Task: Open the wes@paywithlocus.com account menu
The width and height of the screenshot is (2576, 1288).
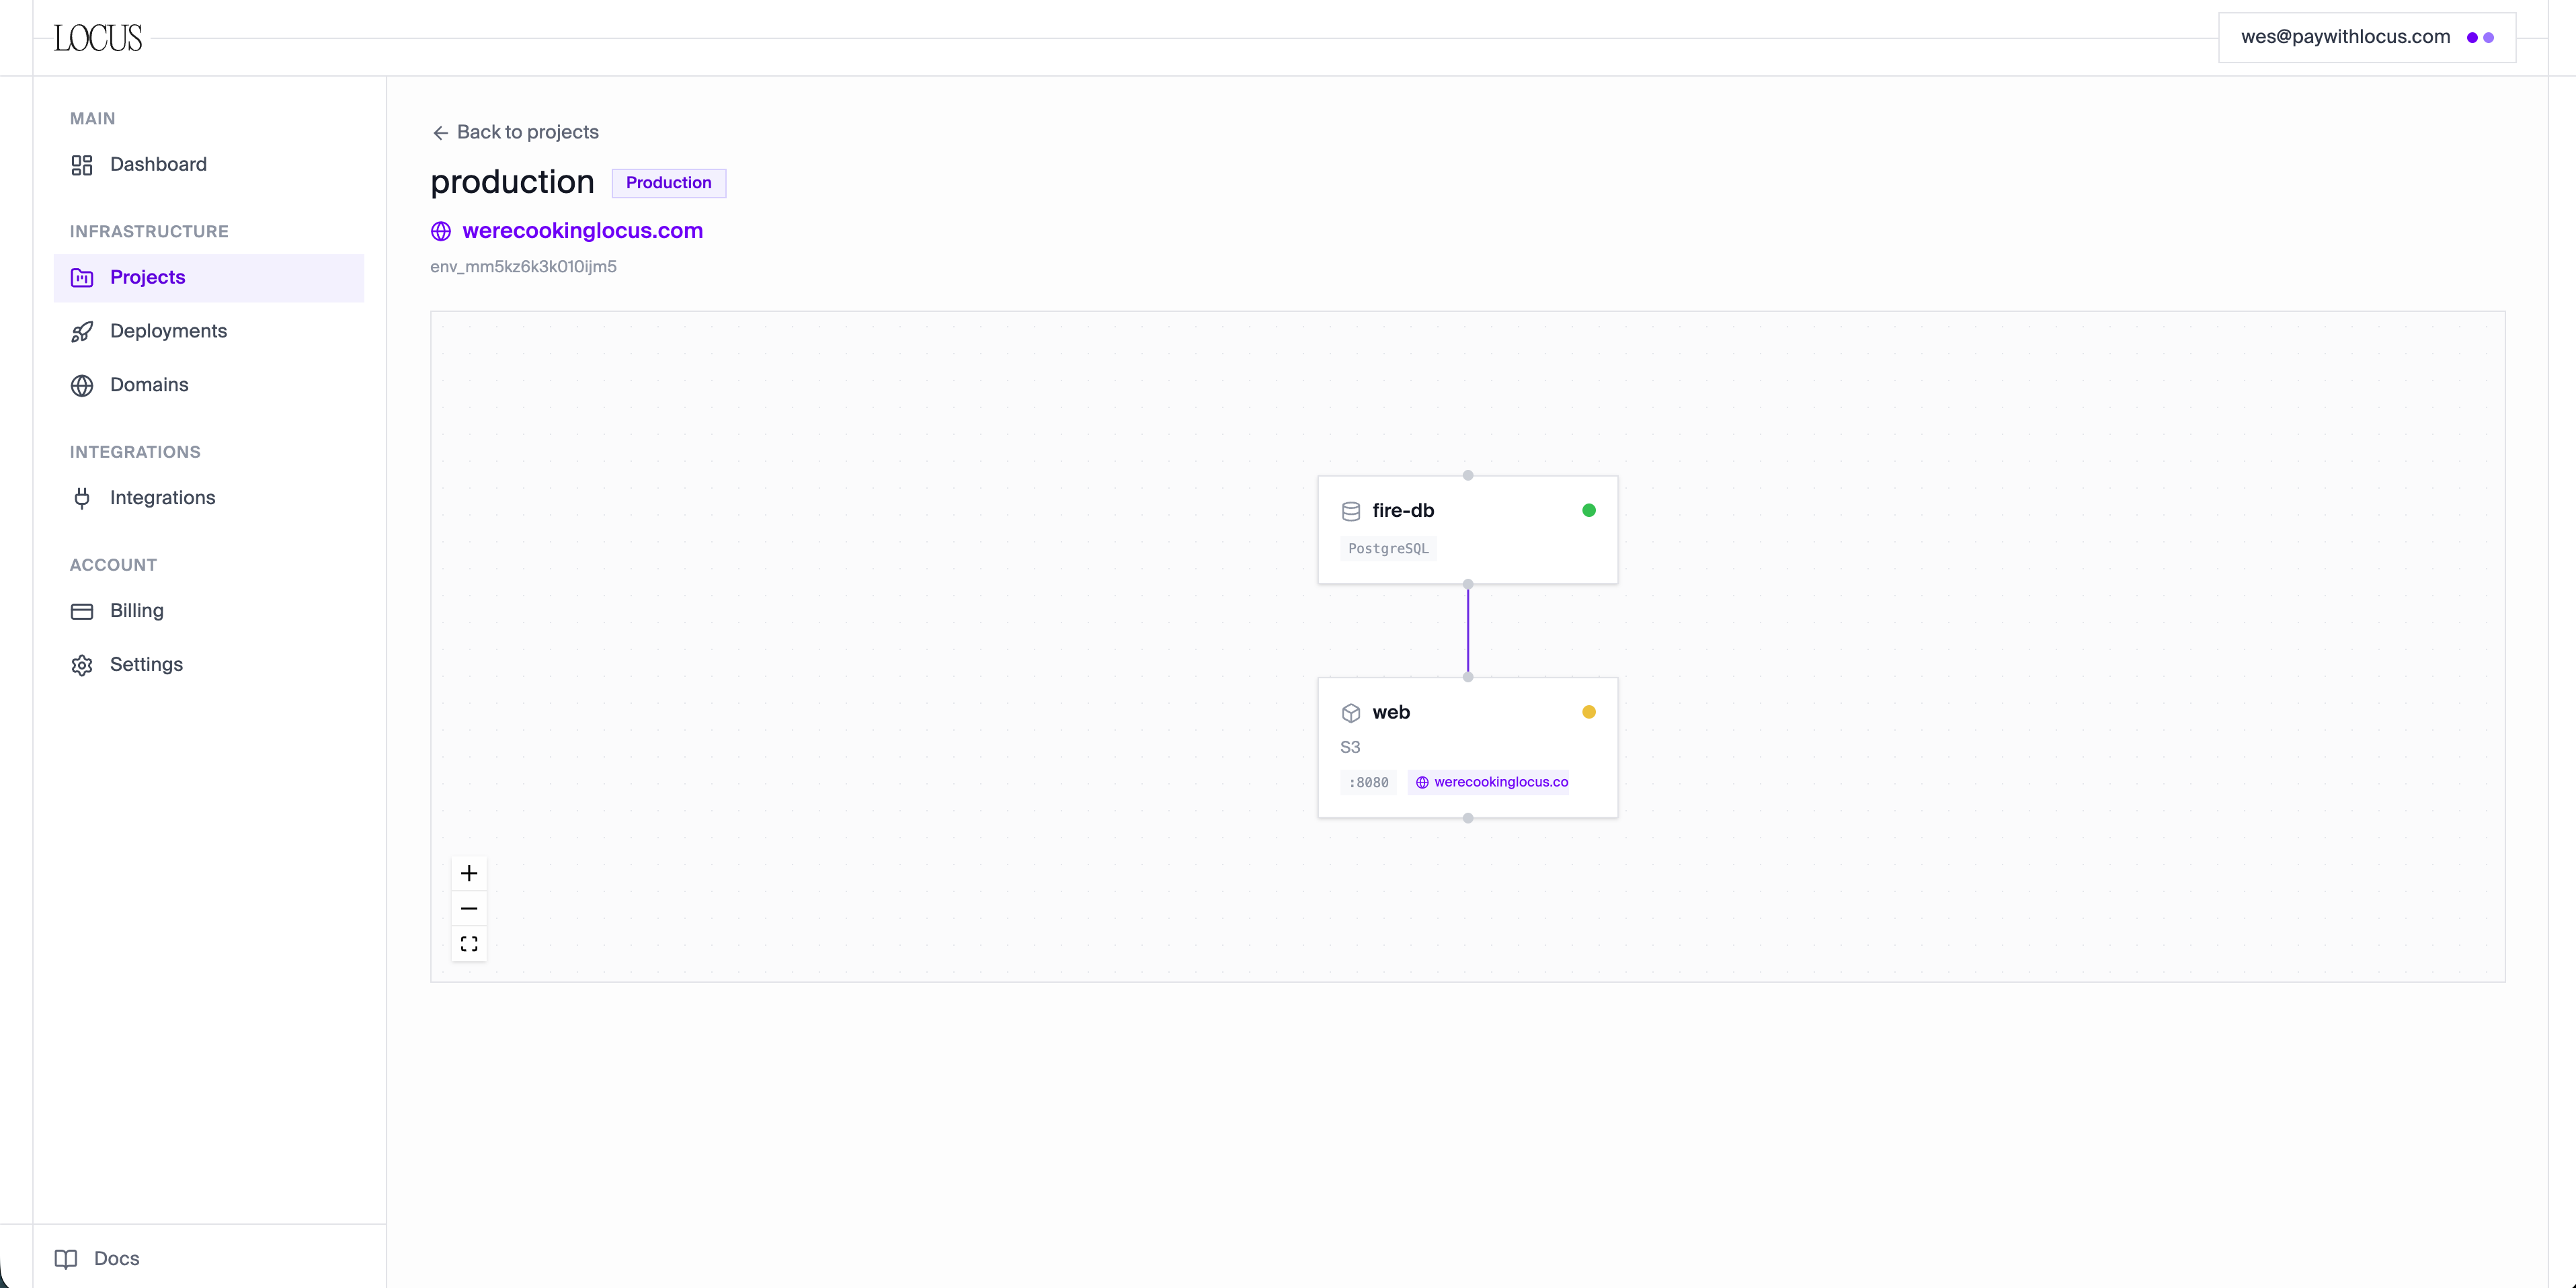Action: point(2366,37)
